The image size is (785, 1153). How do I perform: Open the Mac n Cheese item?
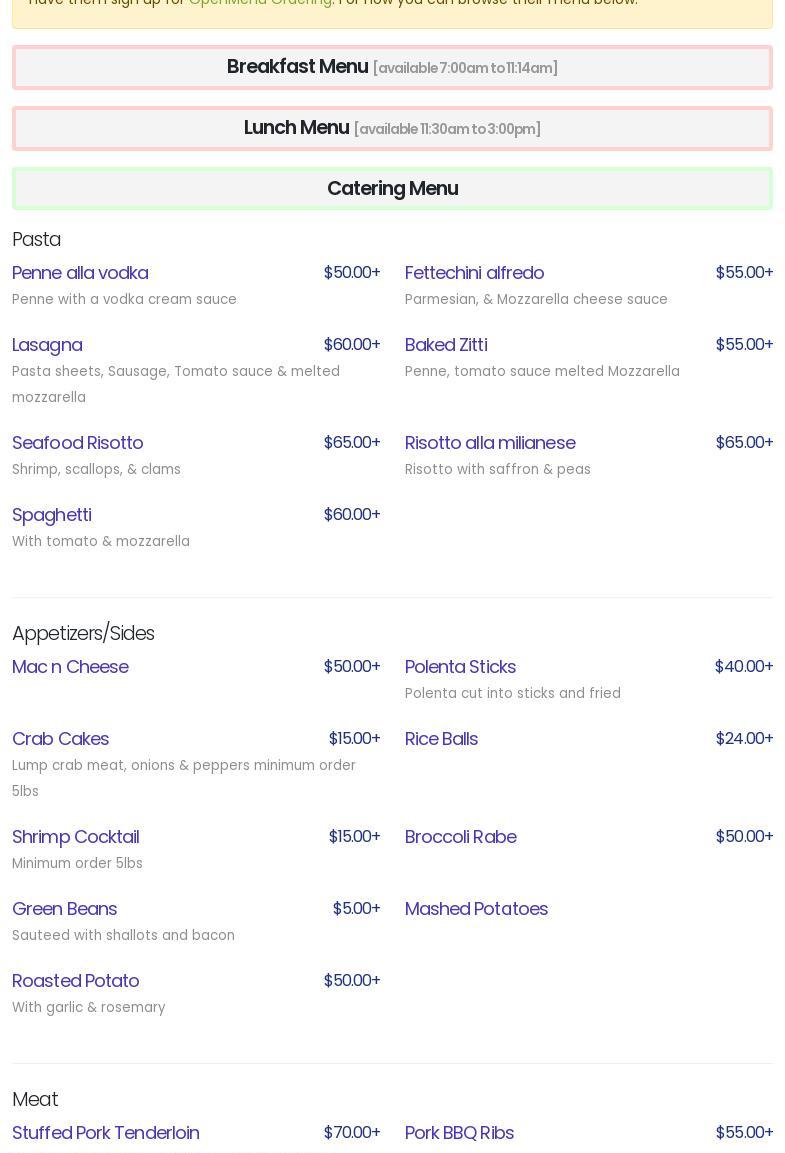click(70, 667)
